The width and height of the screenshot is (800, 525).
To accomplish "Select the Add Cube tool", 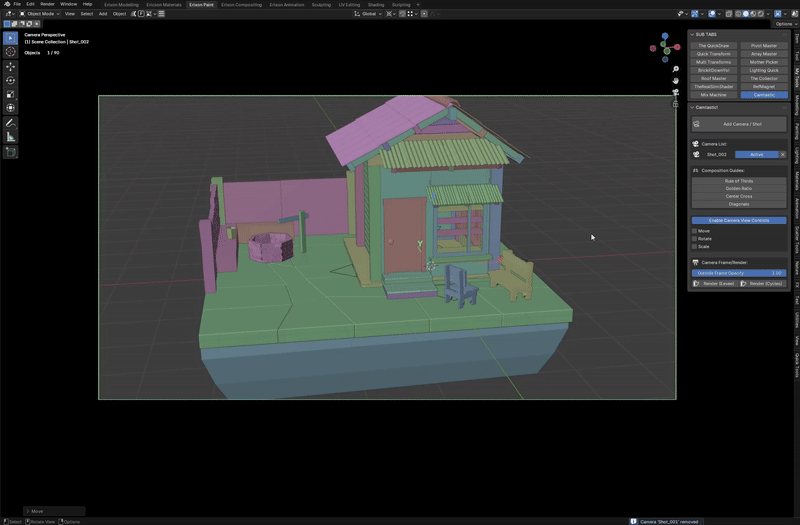I will pyautogui.click(x=10, y=152).
